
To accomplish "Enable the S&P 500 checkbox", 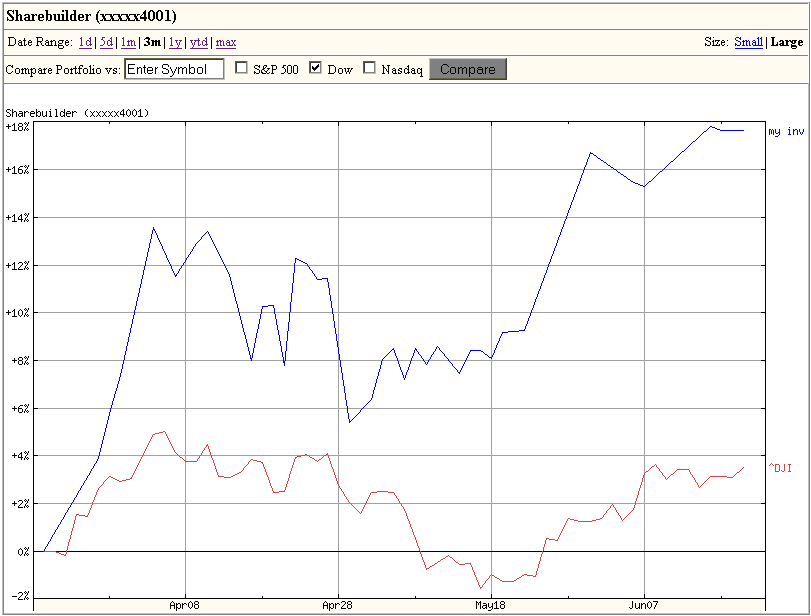I will click(x=241, y=68).
